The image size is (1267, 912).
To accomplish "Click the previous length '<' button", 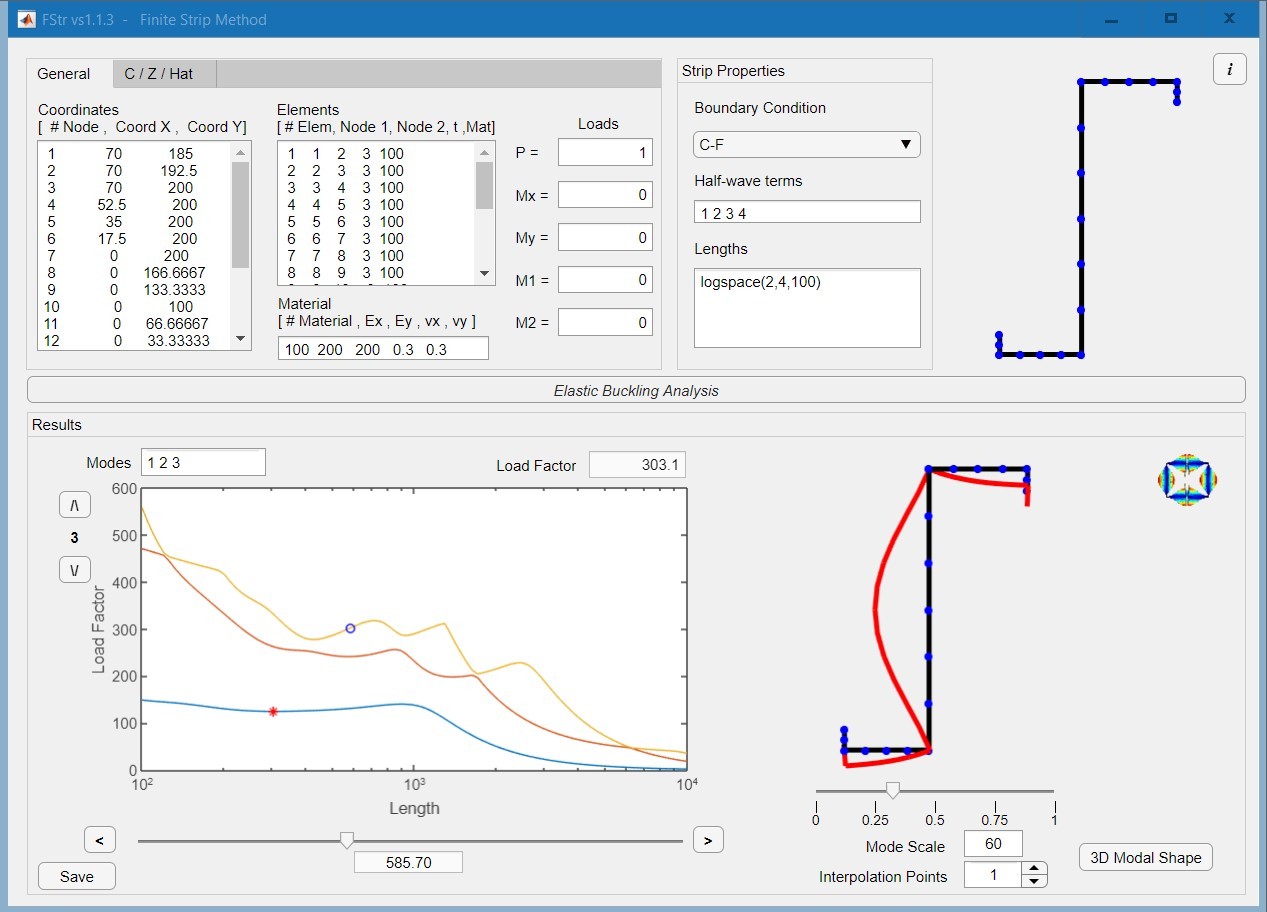I will pos(99,840).
